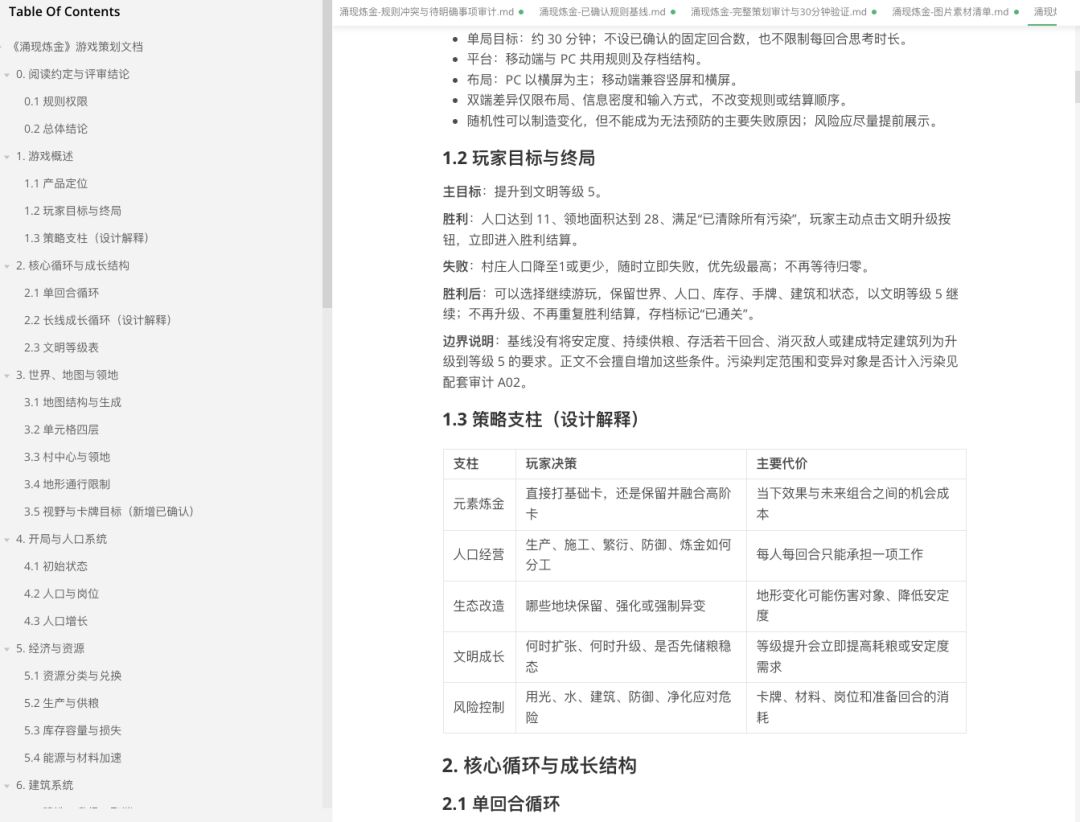Jump to 《涌现炼金》游戏策划文档 in contents
The height and width of the screenshot is (822, 1080).
click(77, 47)
